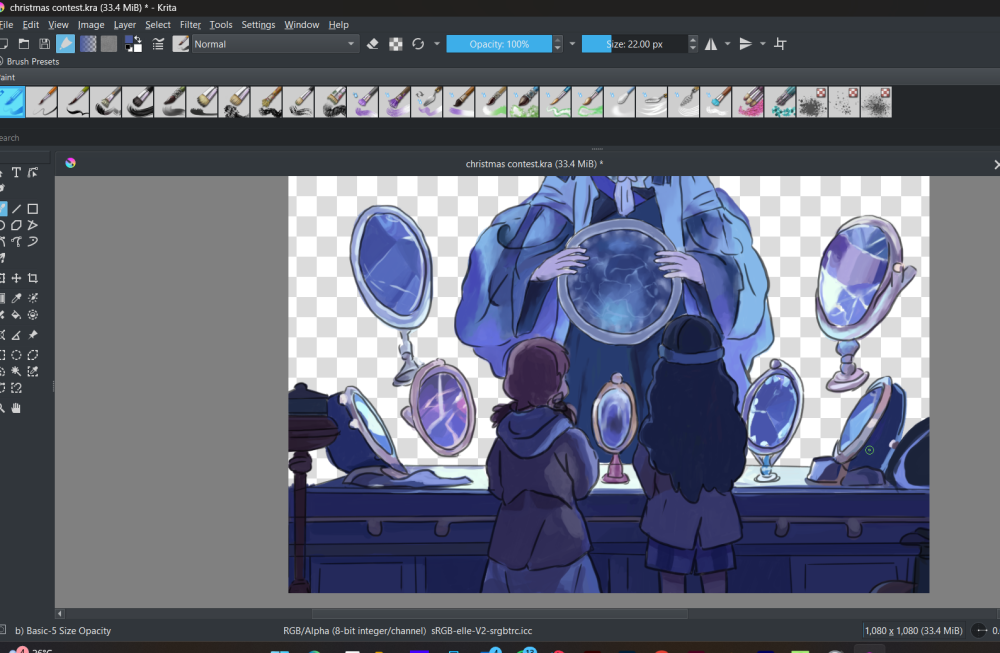Toggle preserve alpha checkerboard button
Screen dimensions: 1000x653
point(396,44)
